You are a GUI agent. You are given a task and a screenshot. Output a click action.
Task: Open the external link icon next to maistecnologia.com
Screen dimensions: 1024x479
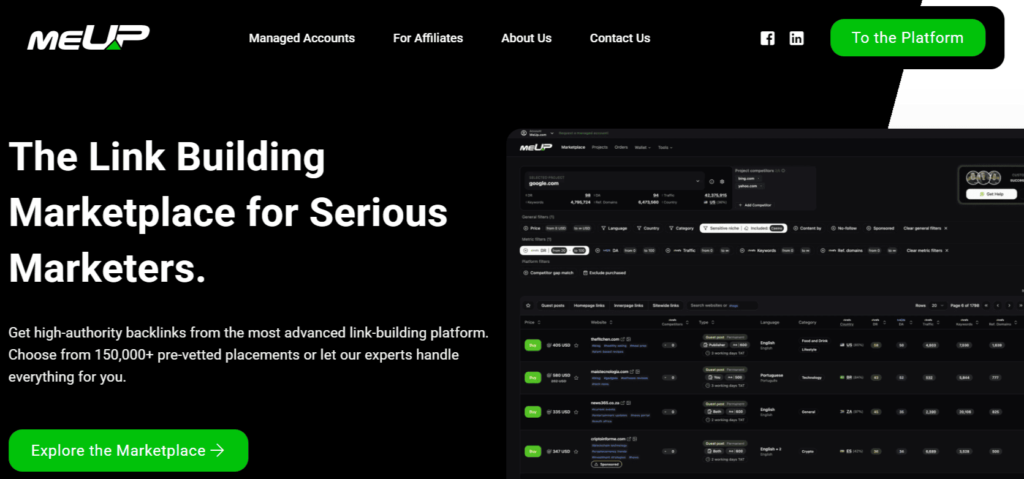632,371
